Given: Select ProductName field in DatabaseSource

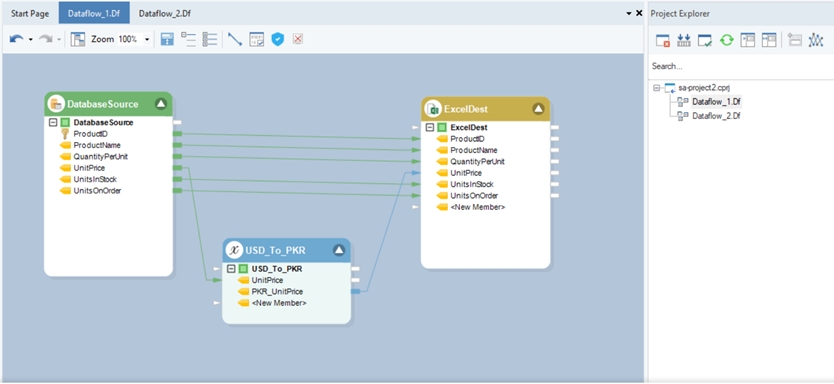Looking at the screenshot, I should coord(97,145).
